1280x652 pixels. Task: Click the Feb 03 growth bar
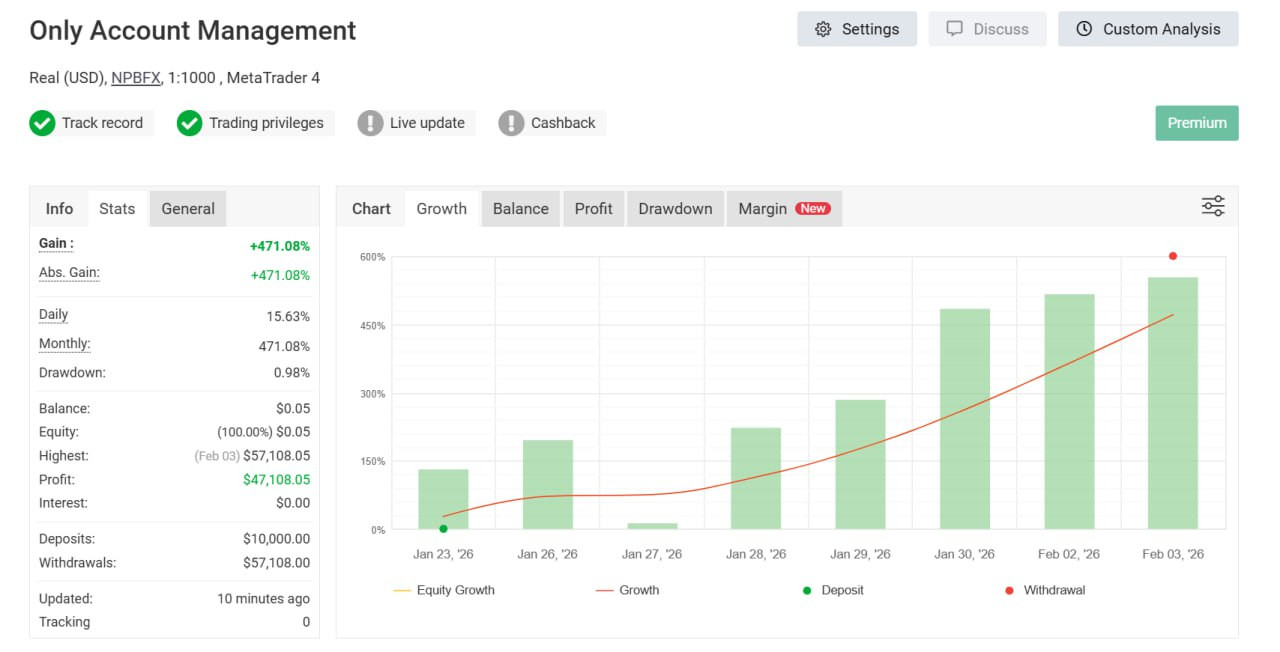pos(1172,402)
